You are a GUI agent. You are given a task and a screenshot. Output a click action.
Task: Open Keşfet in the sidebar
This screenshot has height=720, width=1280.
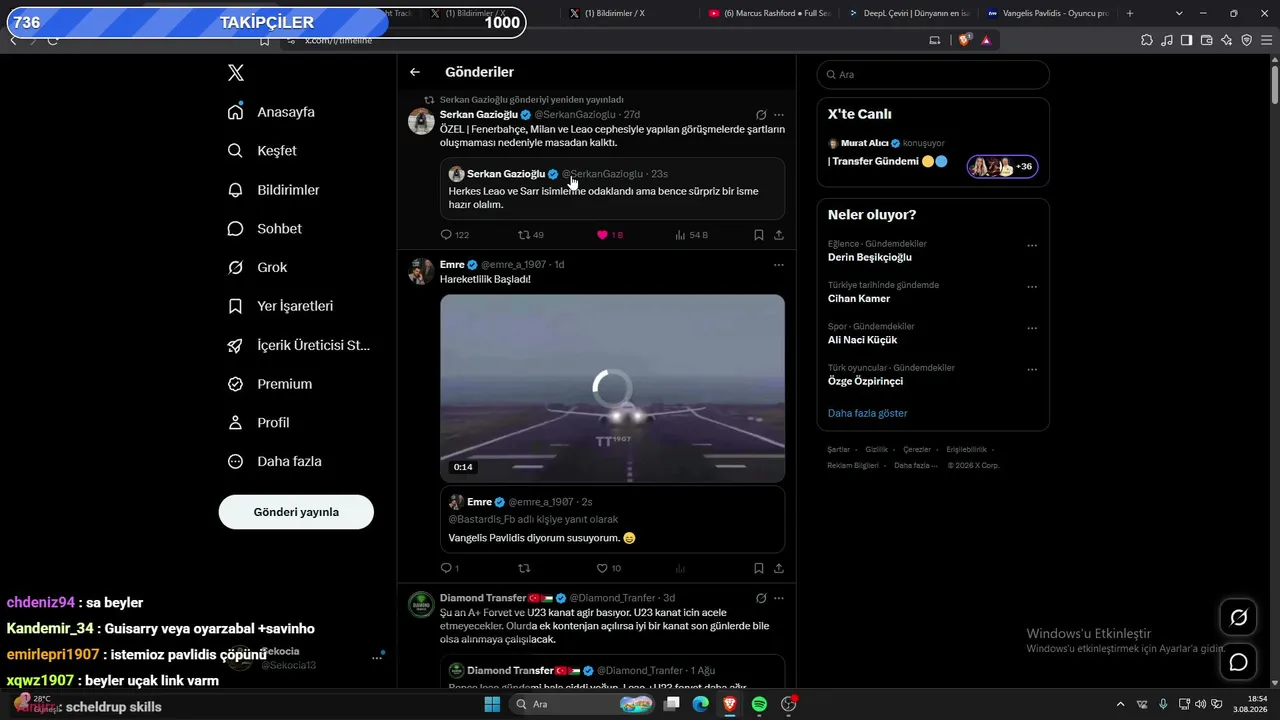tap(262, 151)
